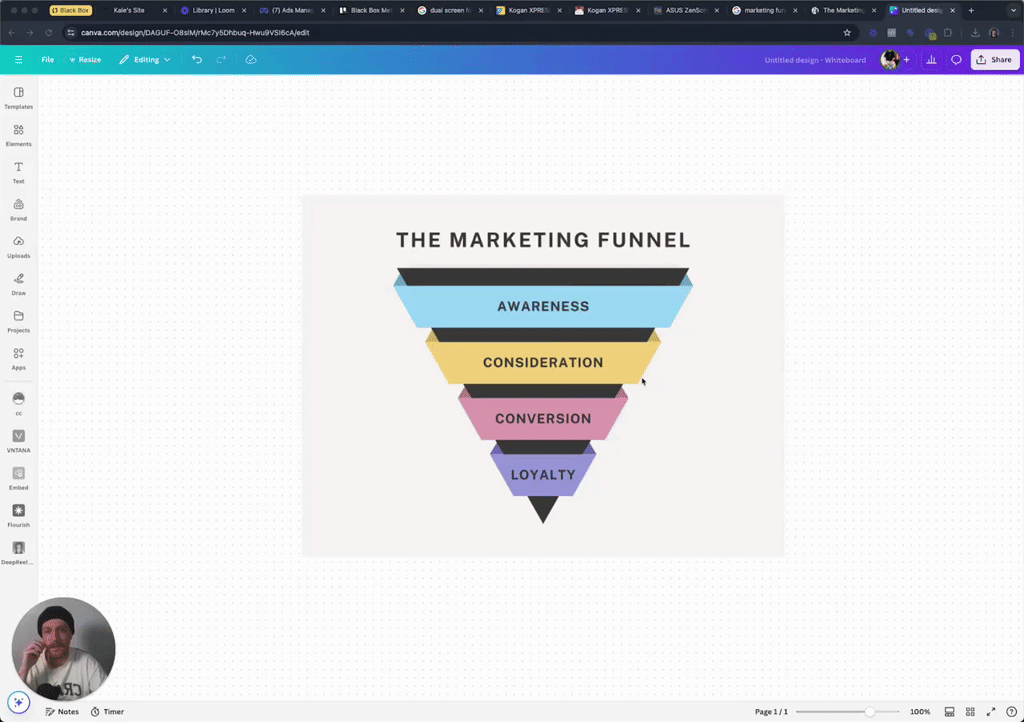Open the Projects panel
The image size is (1024, 722).
[x=18, y=319]
